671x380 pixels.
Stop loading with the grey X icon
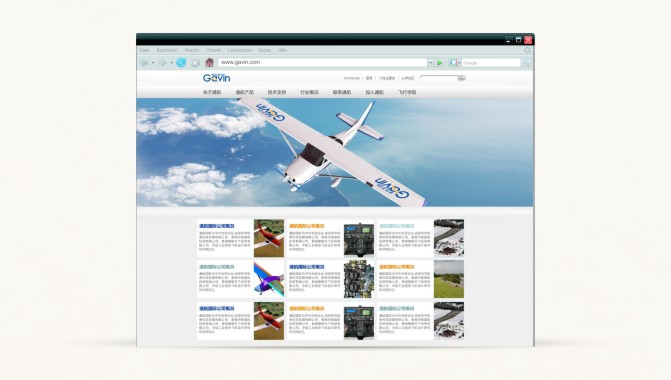click(195, 63)
